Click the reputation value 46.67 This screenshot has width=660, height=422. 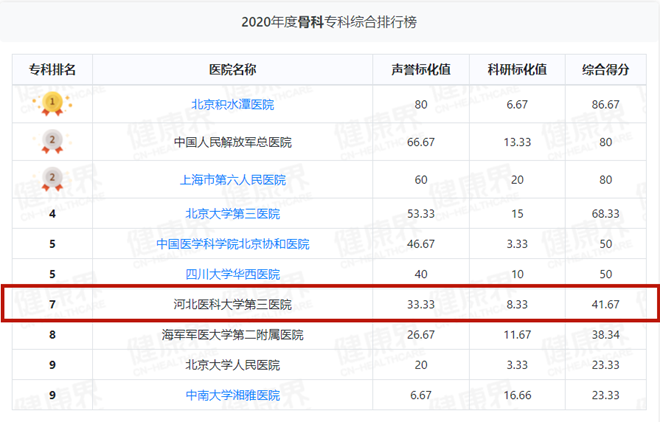pyautogui.click(x=420, y=244)
